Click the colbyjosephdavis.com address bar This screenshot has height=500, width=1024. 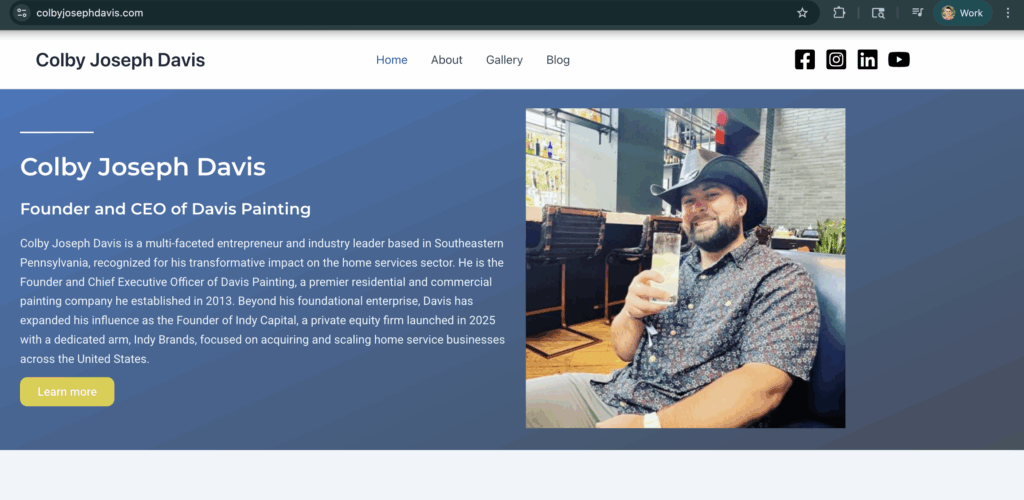400,13
